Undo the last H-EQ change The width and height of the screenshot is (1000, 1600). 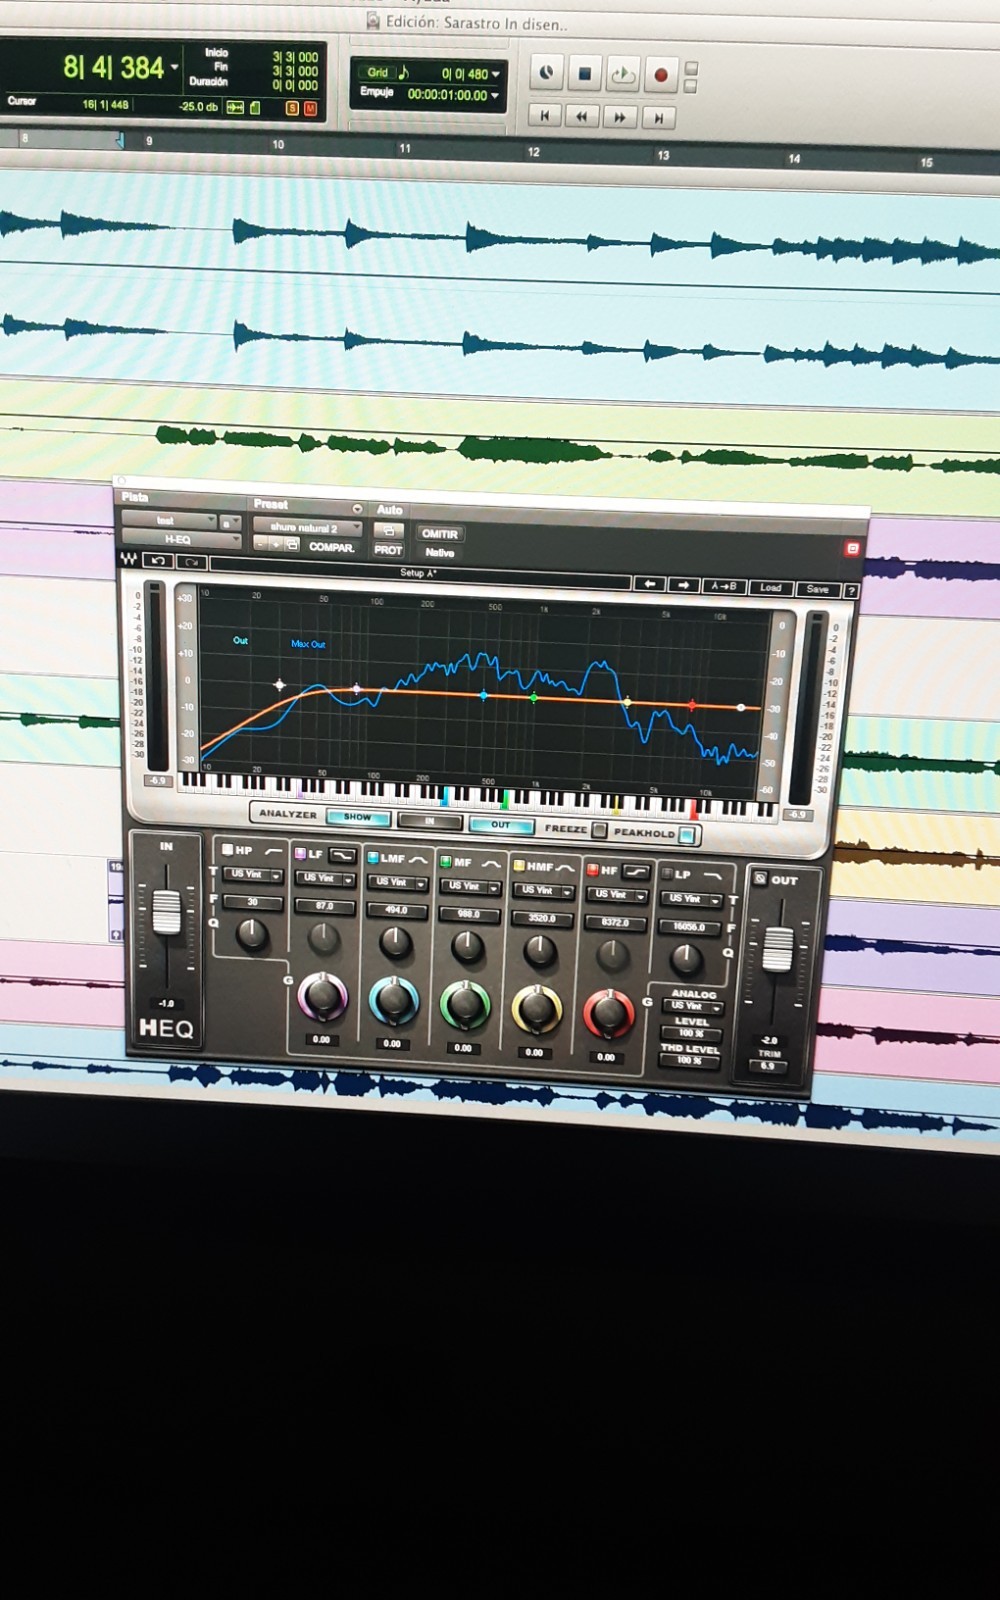pos(158,561)
